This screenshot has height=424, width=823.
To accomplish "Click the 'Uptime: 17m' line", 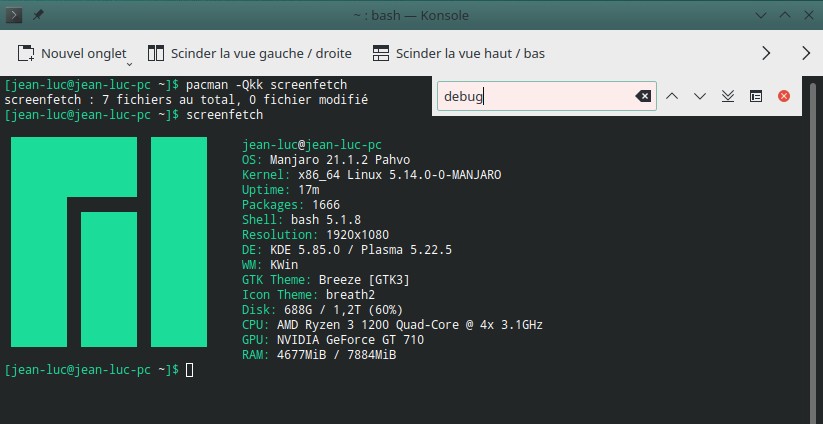I will (280, 189).
